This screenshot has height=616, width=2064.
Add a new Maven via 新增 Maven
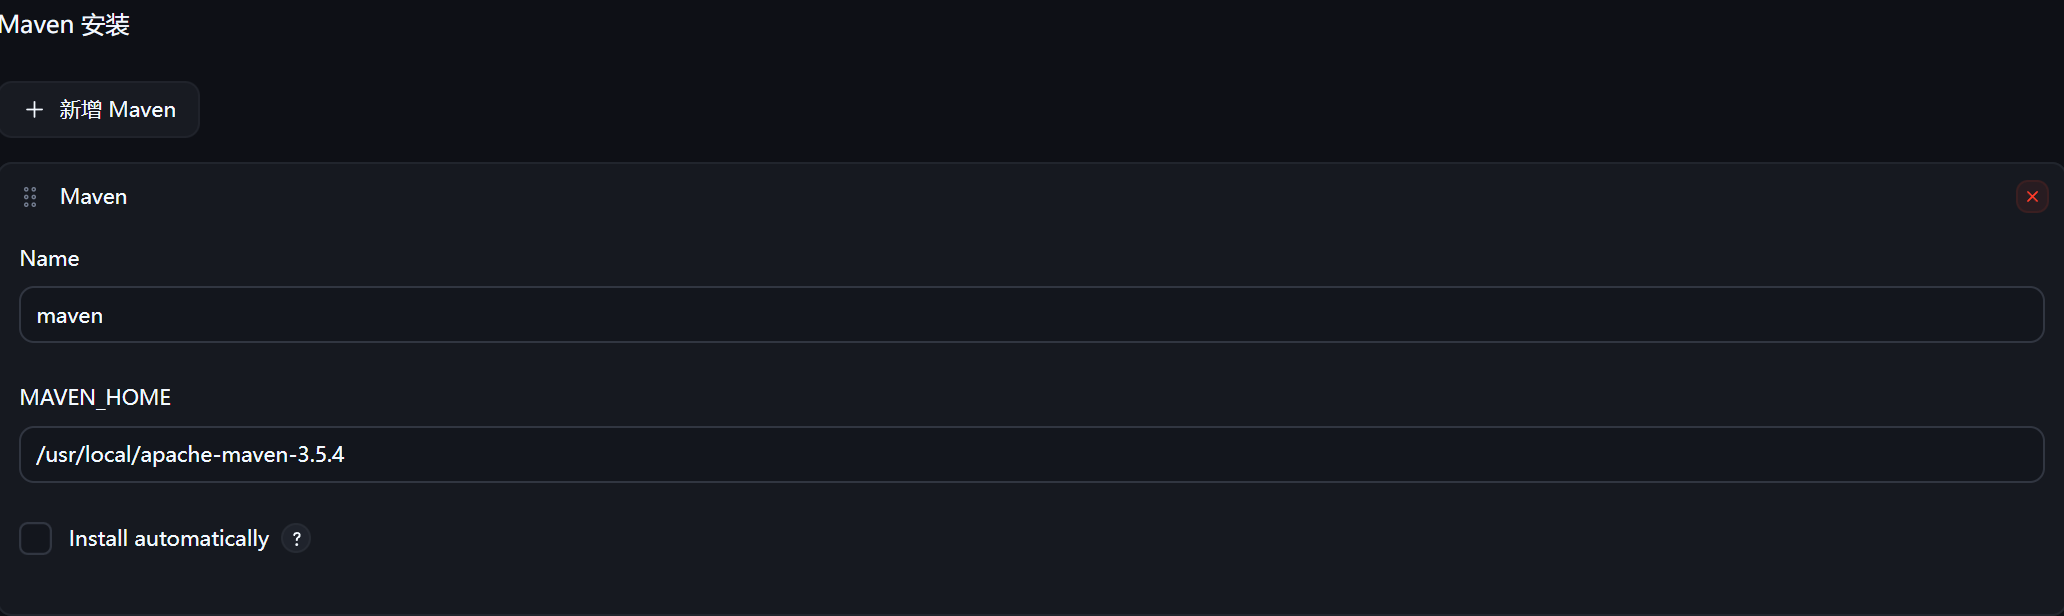pyautogui.click(x=99, y=110)
